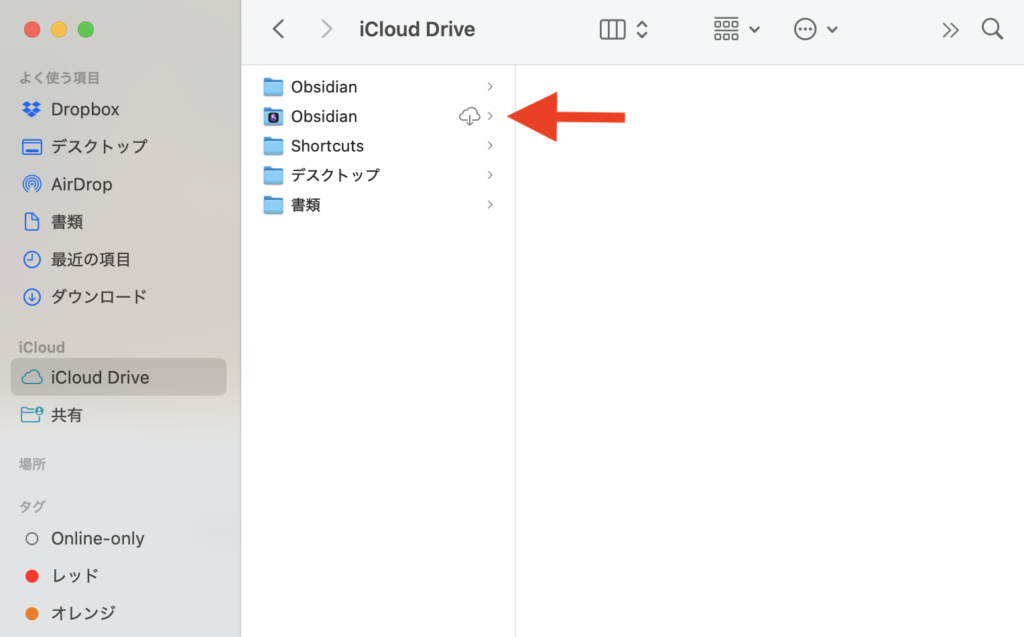Click the back navigation arrow

tap(279, 29)
